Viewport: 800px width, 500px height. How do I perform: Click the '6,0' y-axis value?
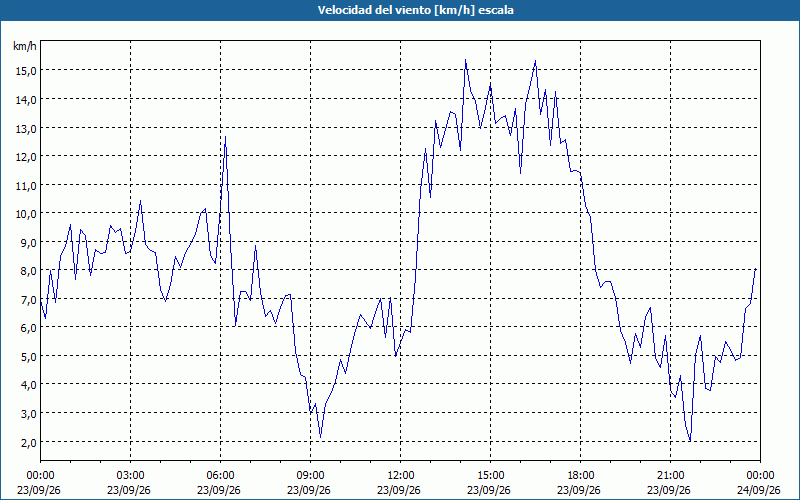tap(28, 328)
